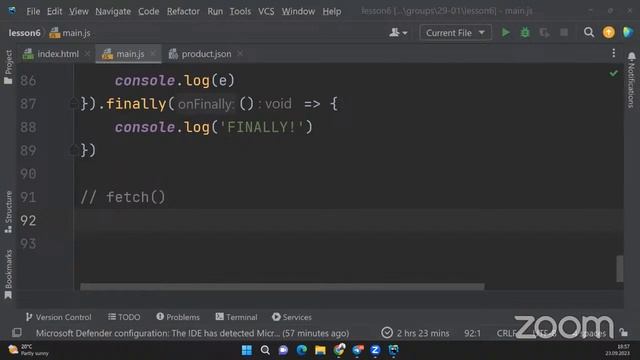Open Search Everywhere magnifier icon

[589, 32]
